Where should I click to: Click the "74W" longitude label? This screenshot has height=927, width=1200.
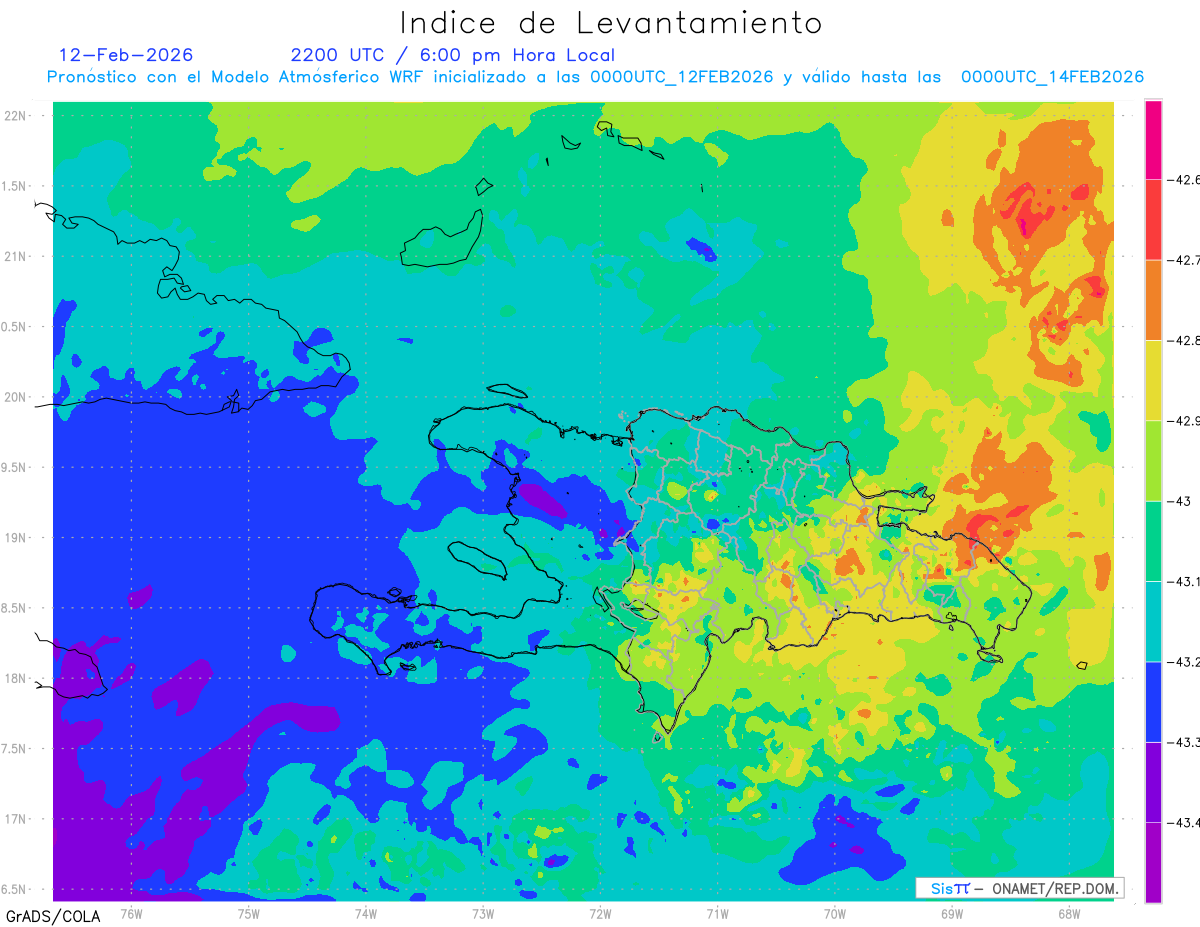click(x=365, y=914)
